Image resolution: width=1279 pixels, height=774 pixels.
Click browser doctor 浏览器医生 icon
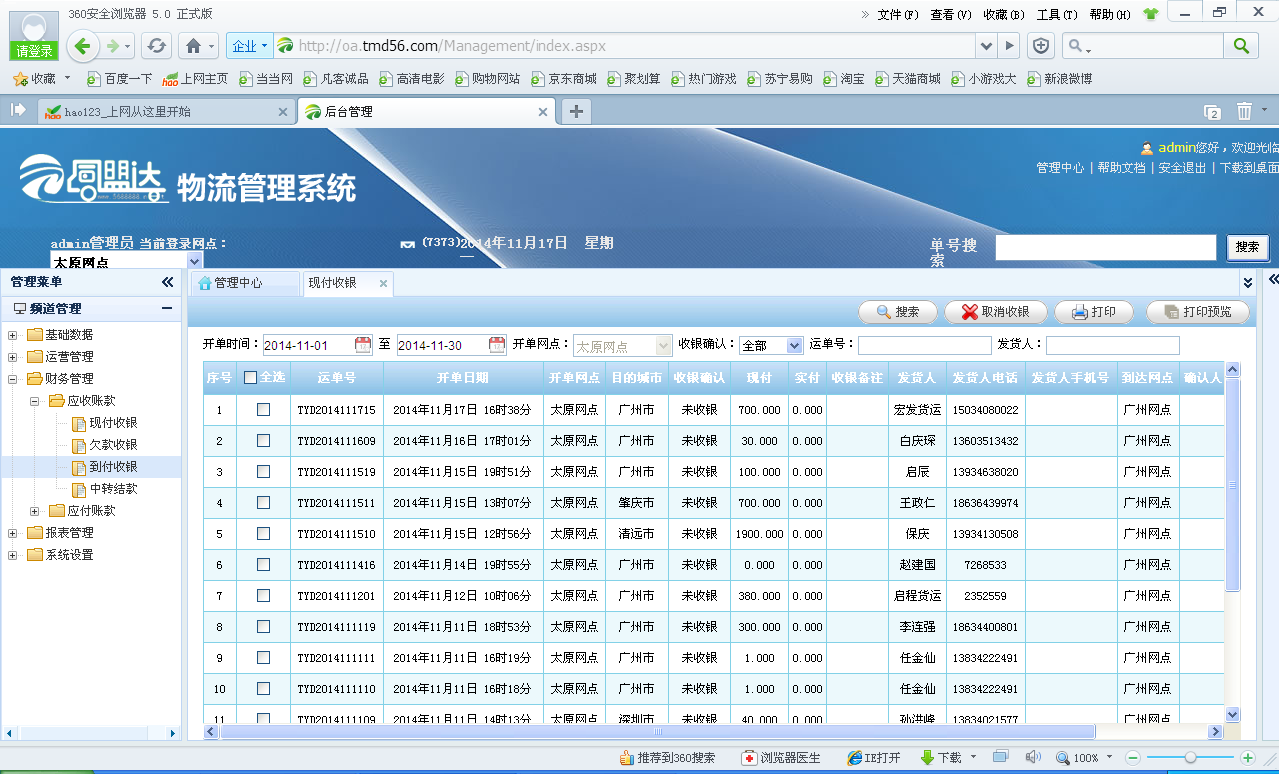tap(748, 758)
